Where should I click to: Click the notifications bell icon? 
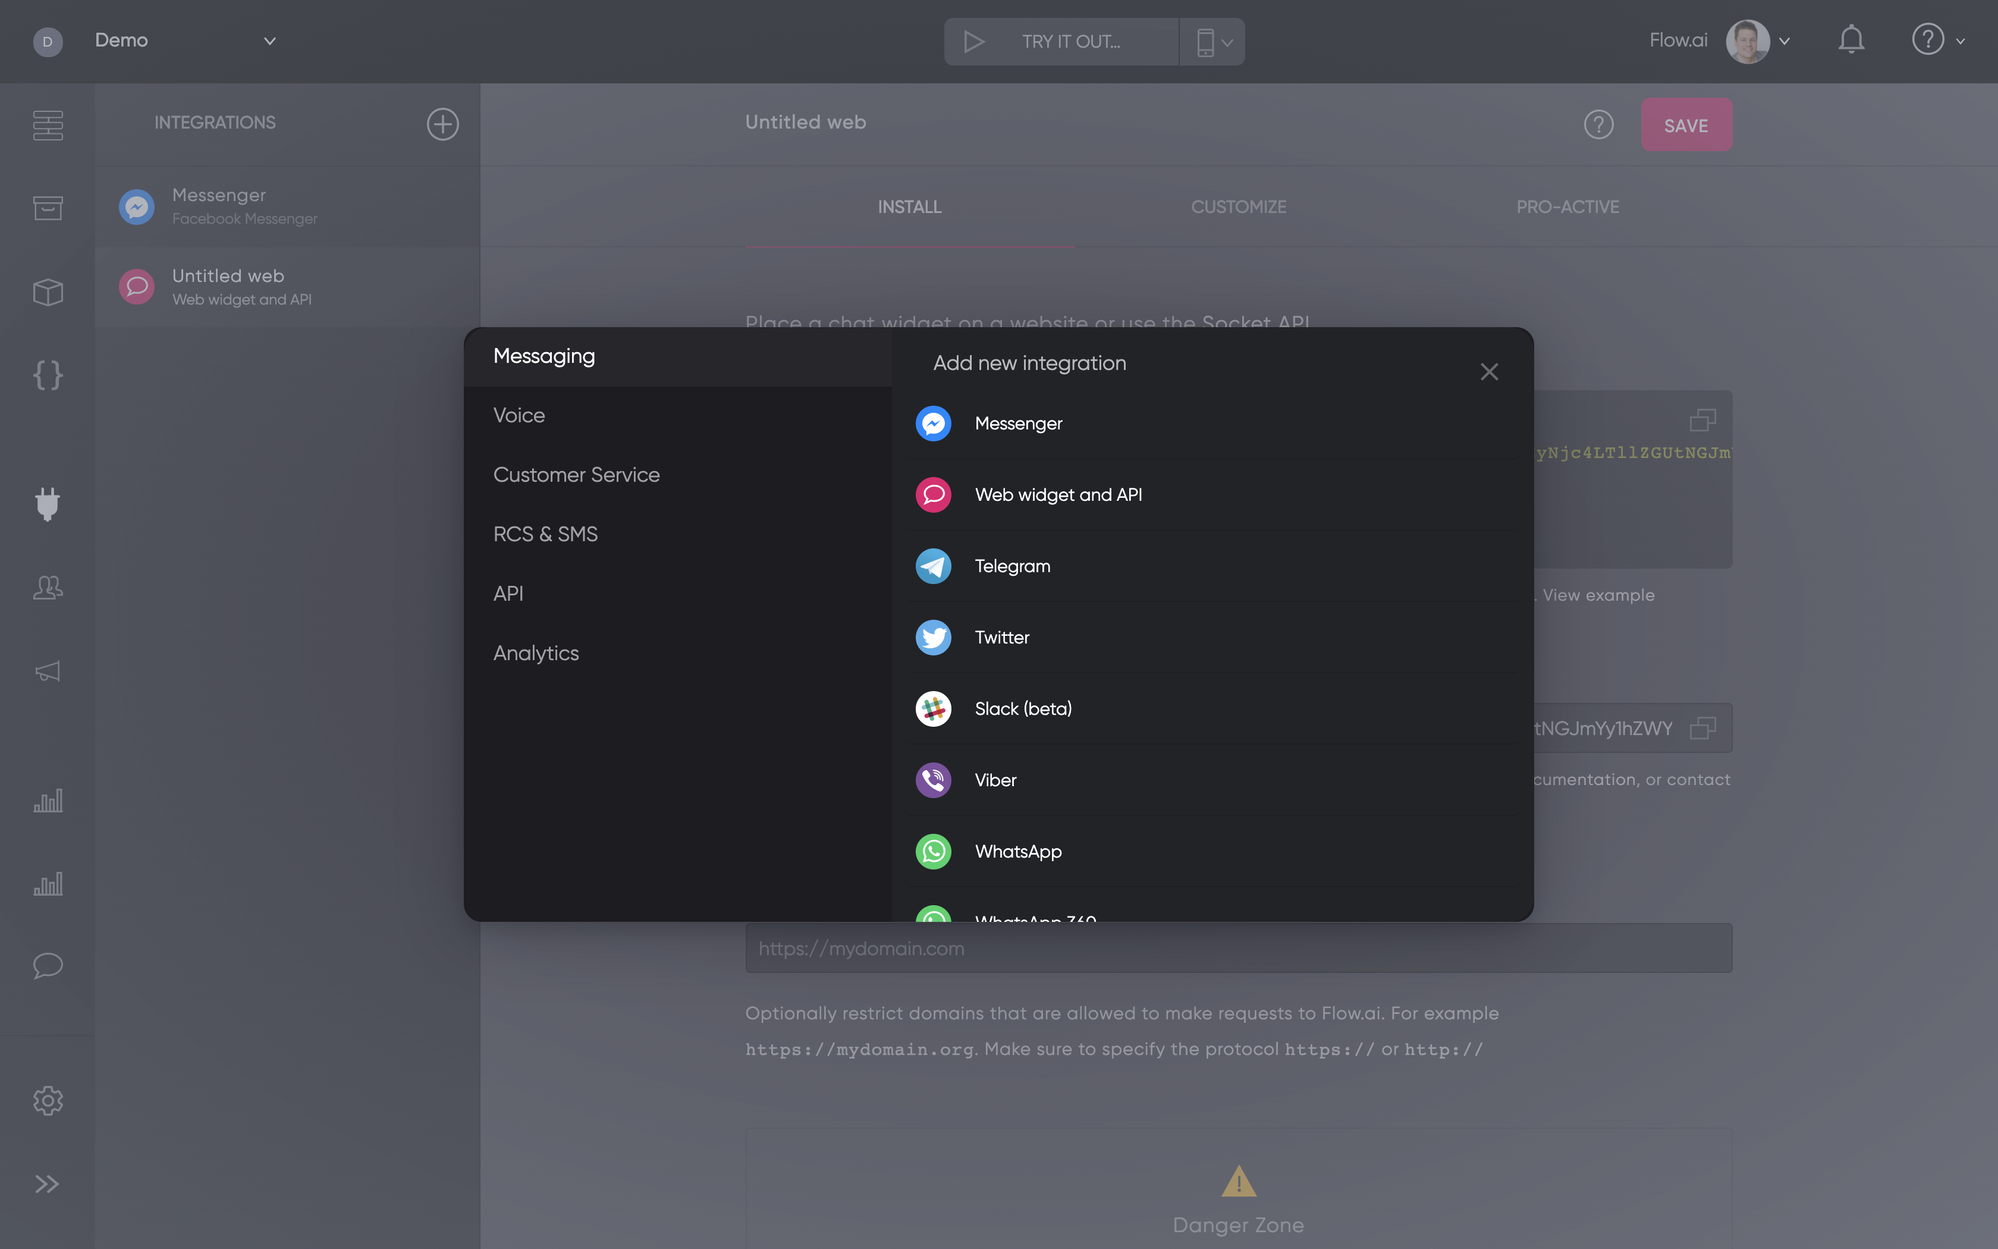1851,40
